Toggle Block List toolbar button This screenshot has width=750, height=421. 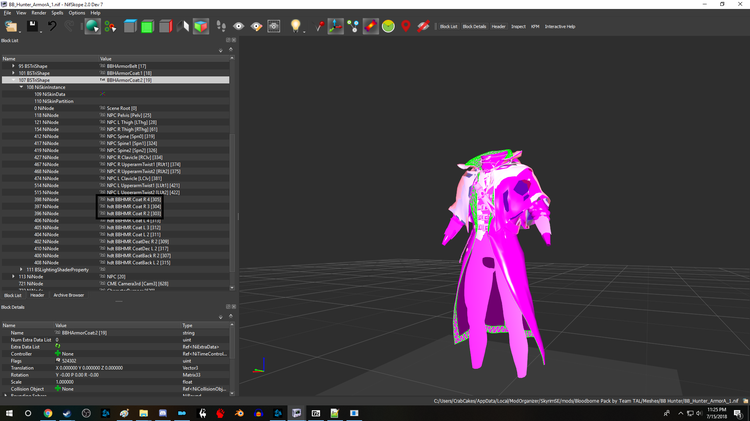tap(449, 27)
